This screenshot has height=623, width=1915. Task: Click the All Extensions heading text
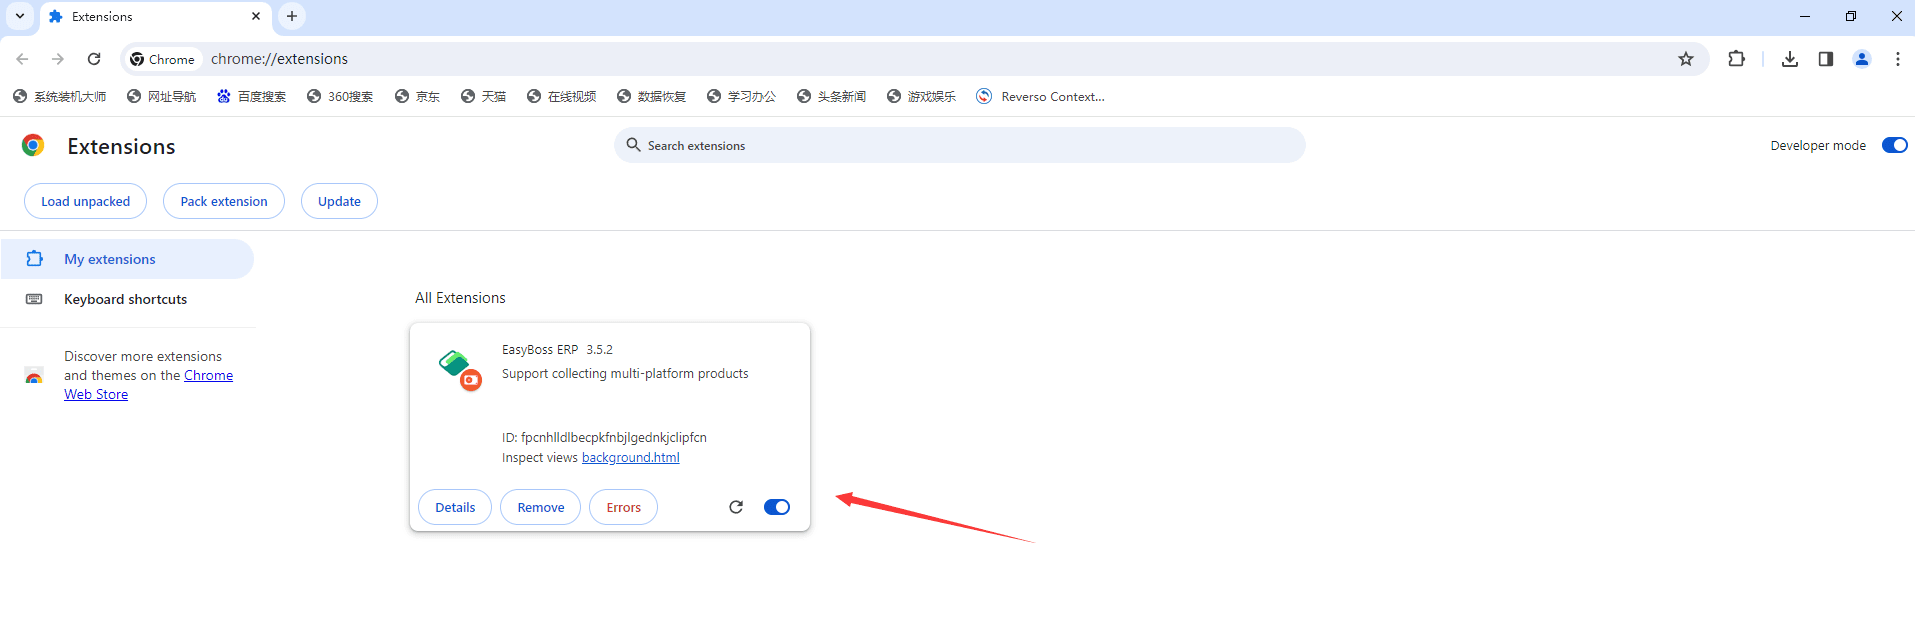[x=460, y=298]
